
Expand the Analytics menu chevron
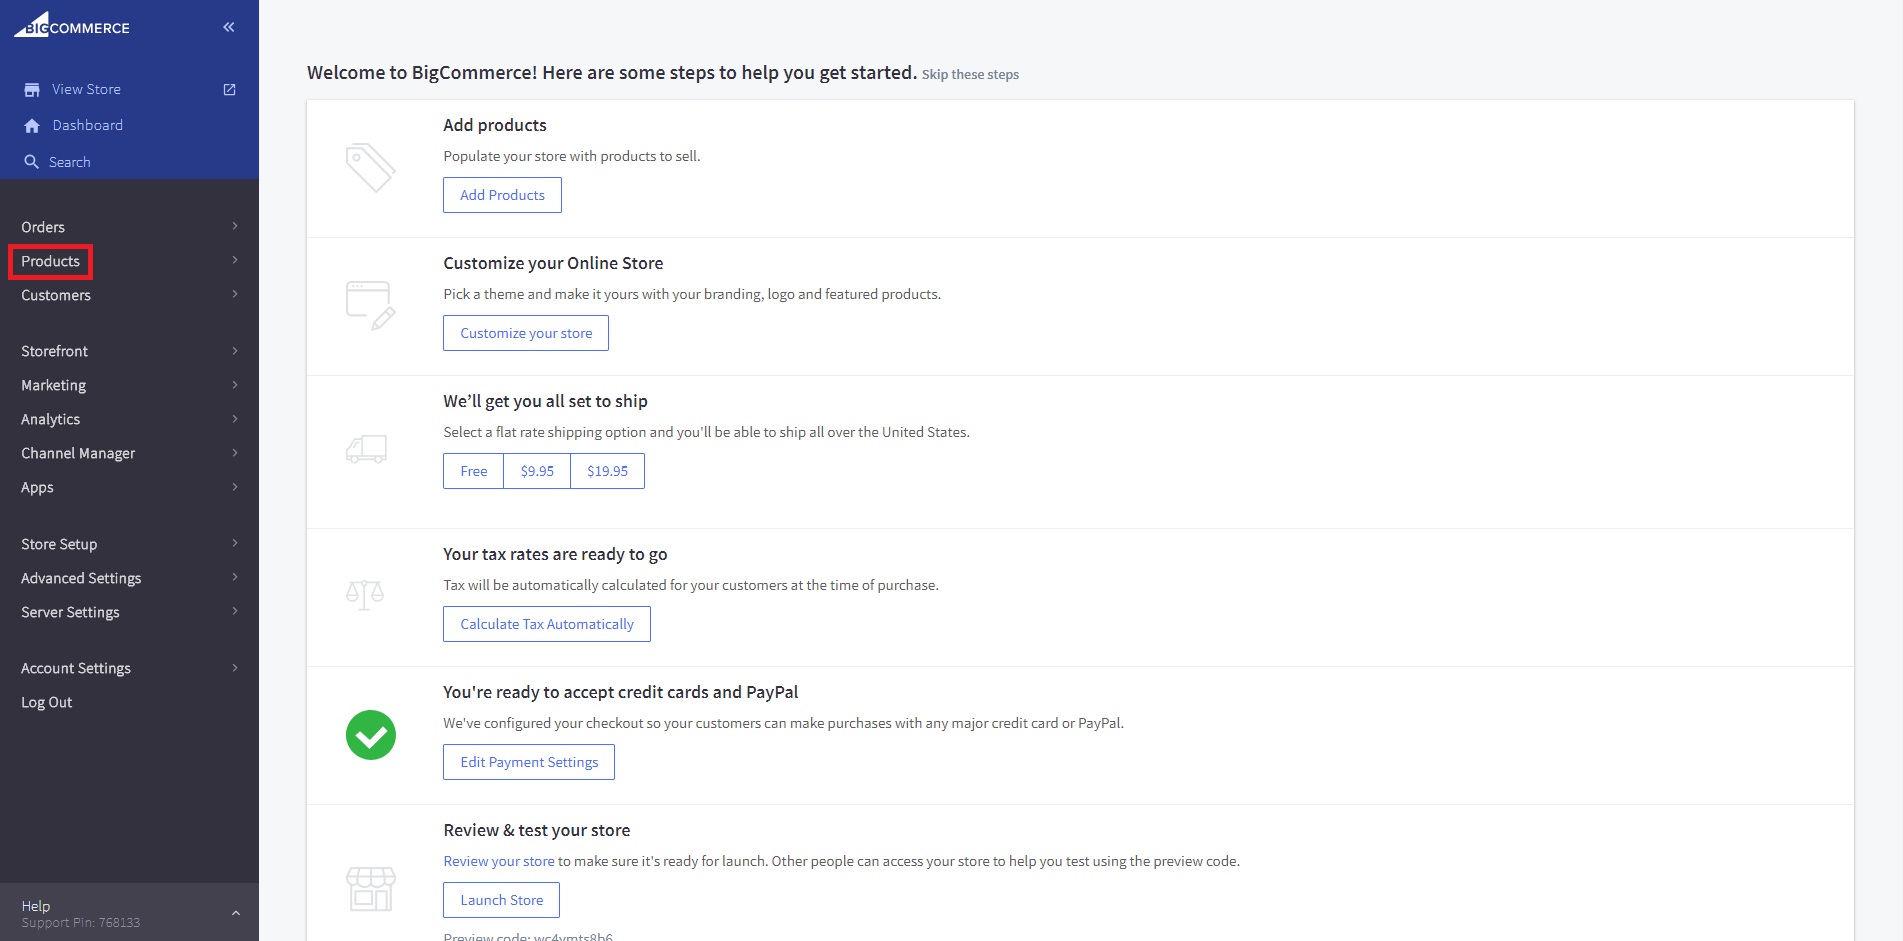(x=235, y=418)
